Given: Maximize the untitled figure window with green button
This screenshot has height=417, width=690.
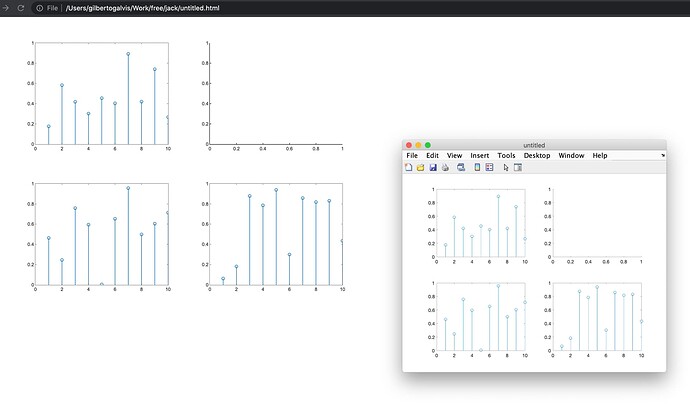Looking at the screenshot, I should point(428,145).
